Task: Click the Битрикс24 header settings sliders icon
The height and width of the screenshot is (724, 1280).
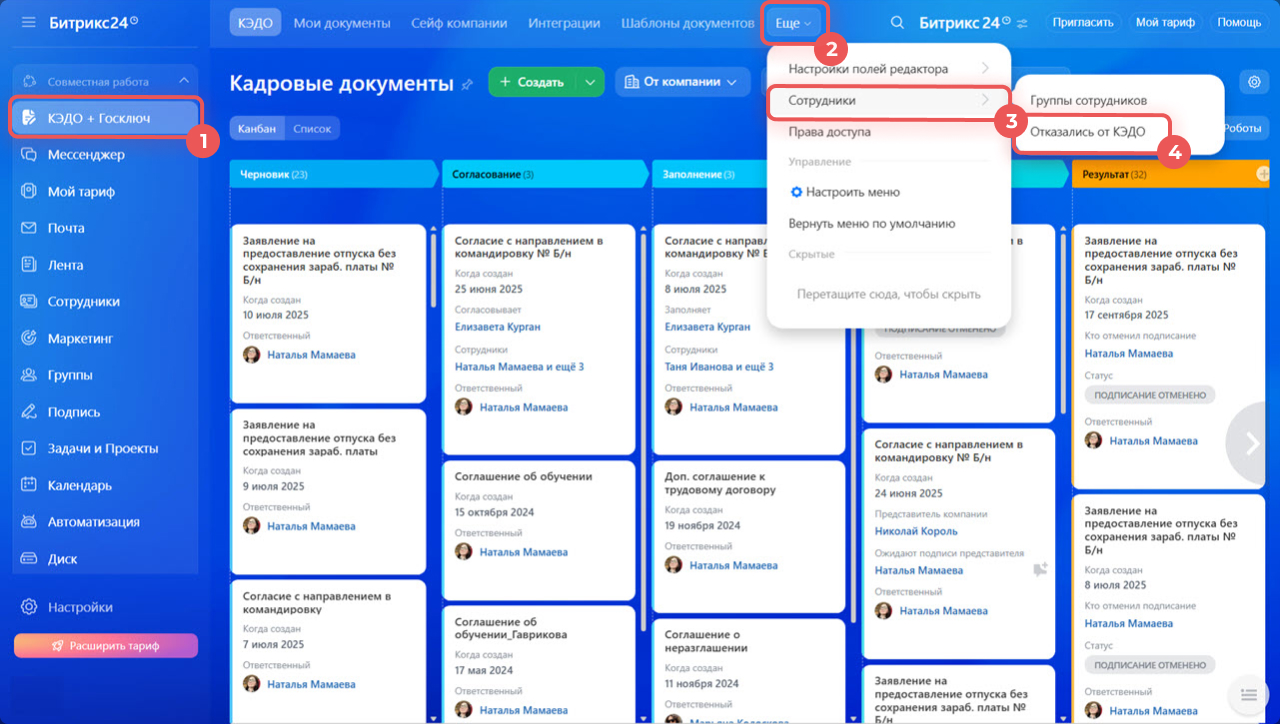Action: coord(1021,22)
